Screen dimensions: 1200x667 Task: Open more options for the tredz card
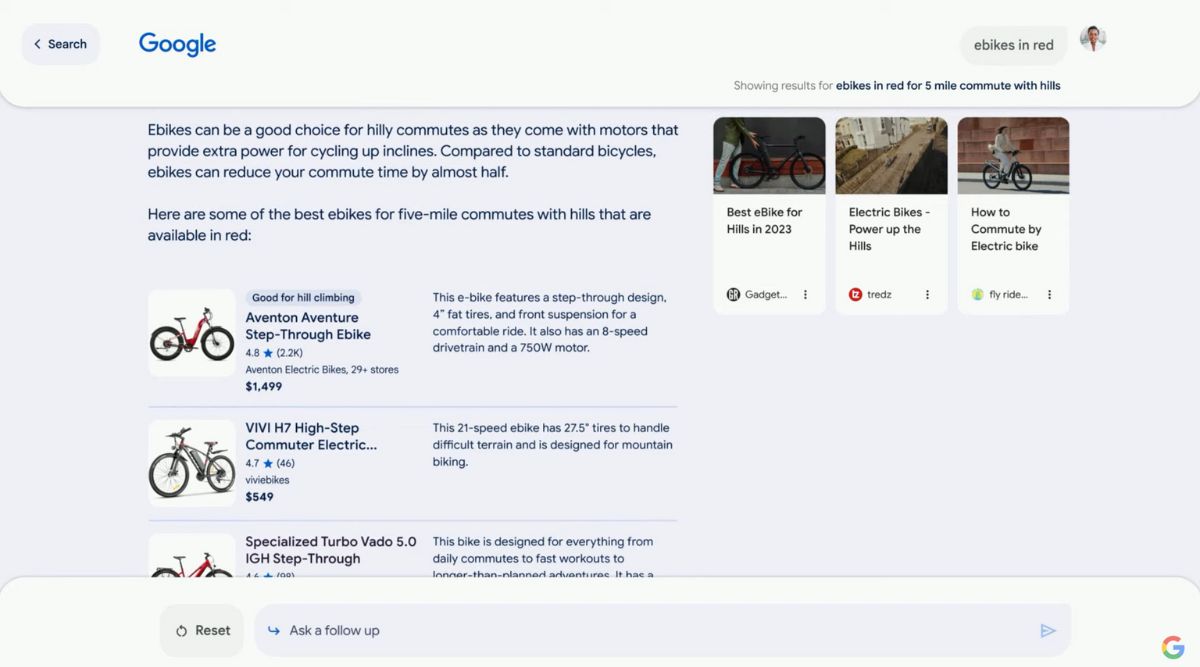927,295
